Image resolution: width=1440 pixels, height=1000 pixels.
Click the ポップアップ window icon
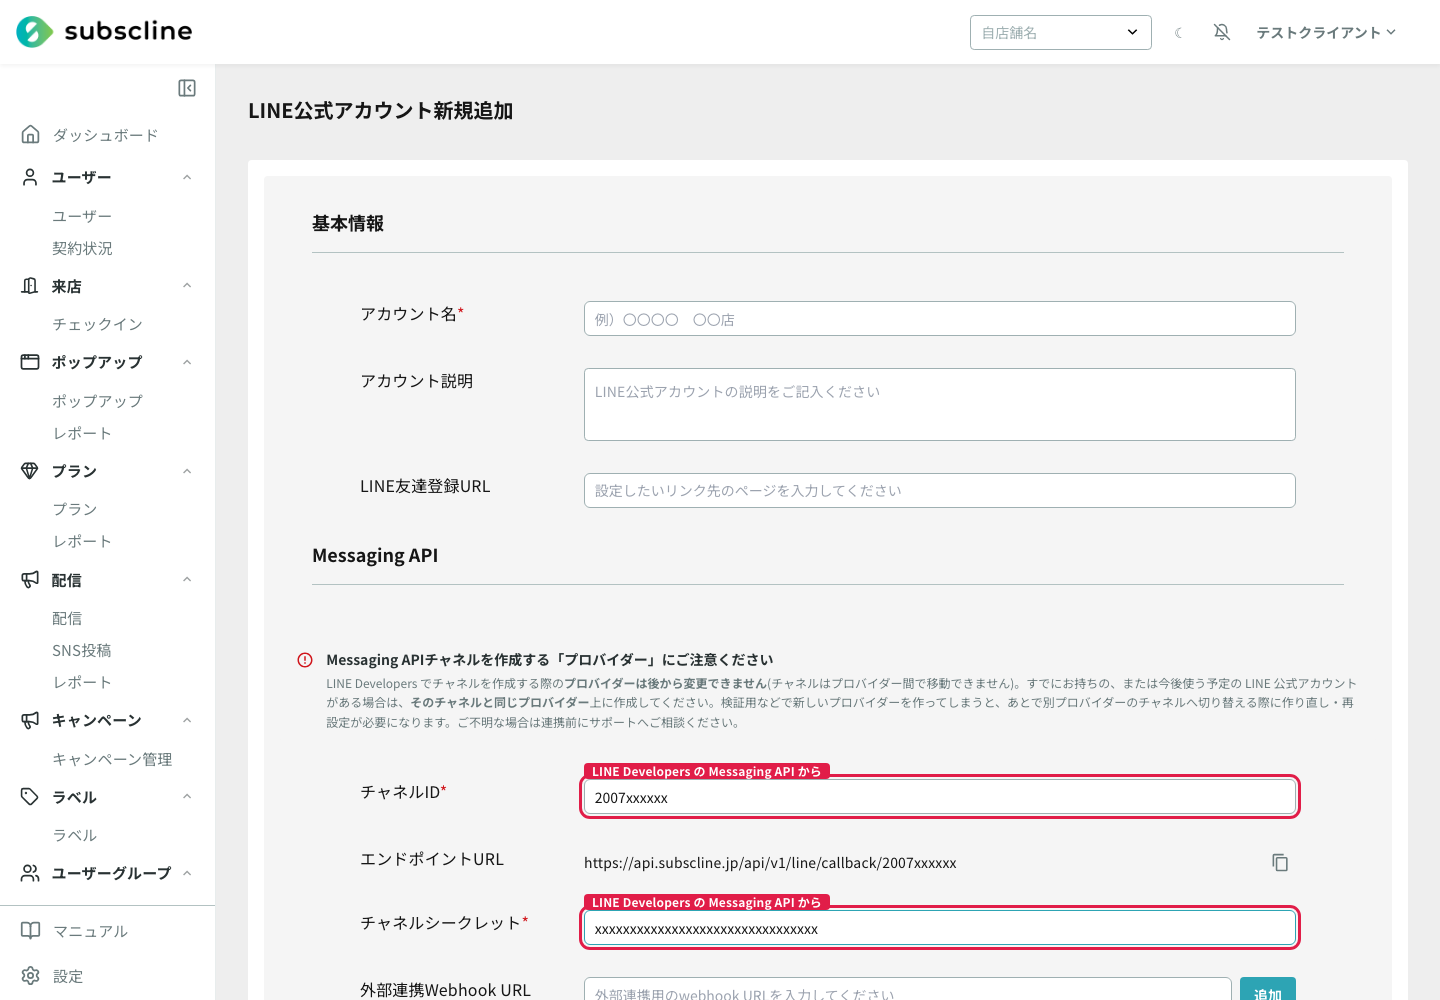tap(31, 362)
